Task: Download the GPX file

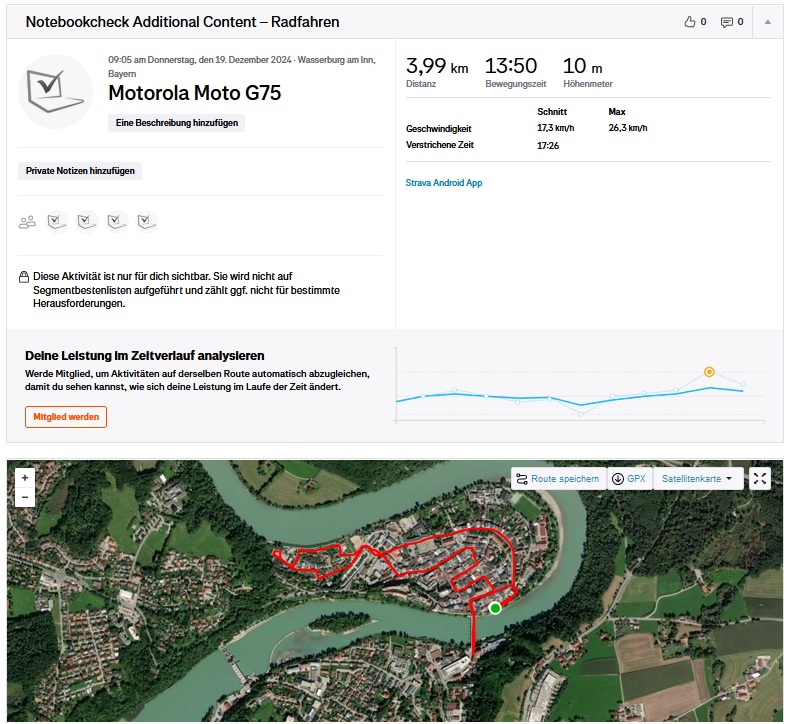Action: 629,478
